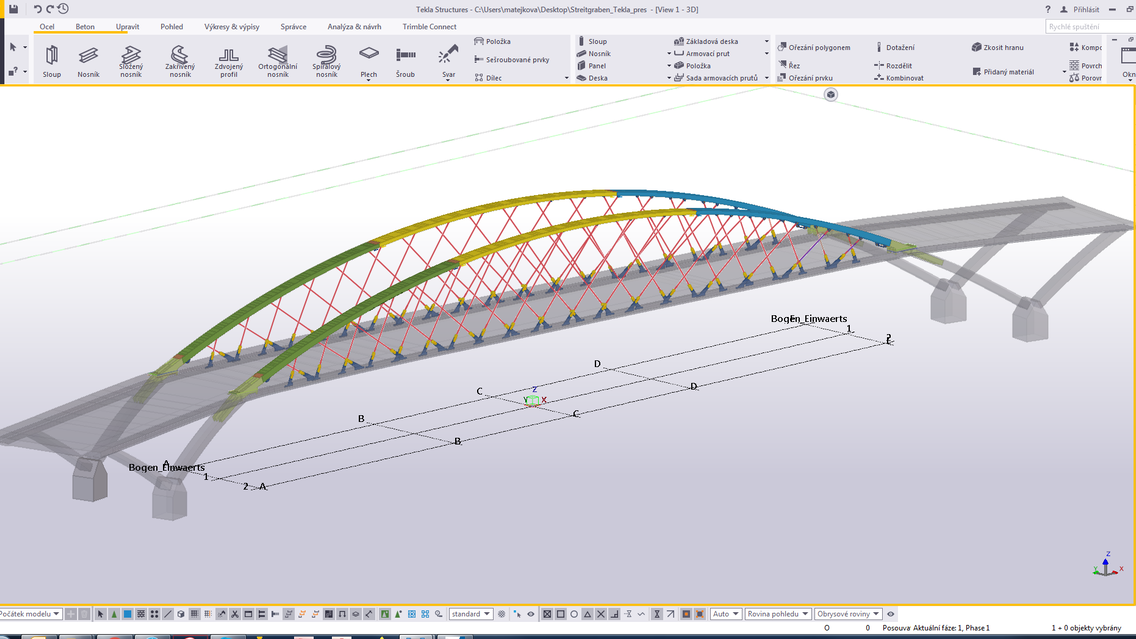The image size is (1136, 639).
Task: Open the Výkresy & výpisy tab
Action: pyautogui.click(x=232, y=26)
